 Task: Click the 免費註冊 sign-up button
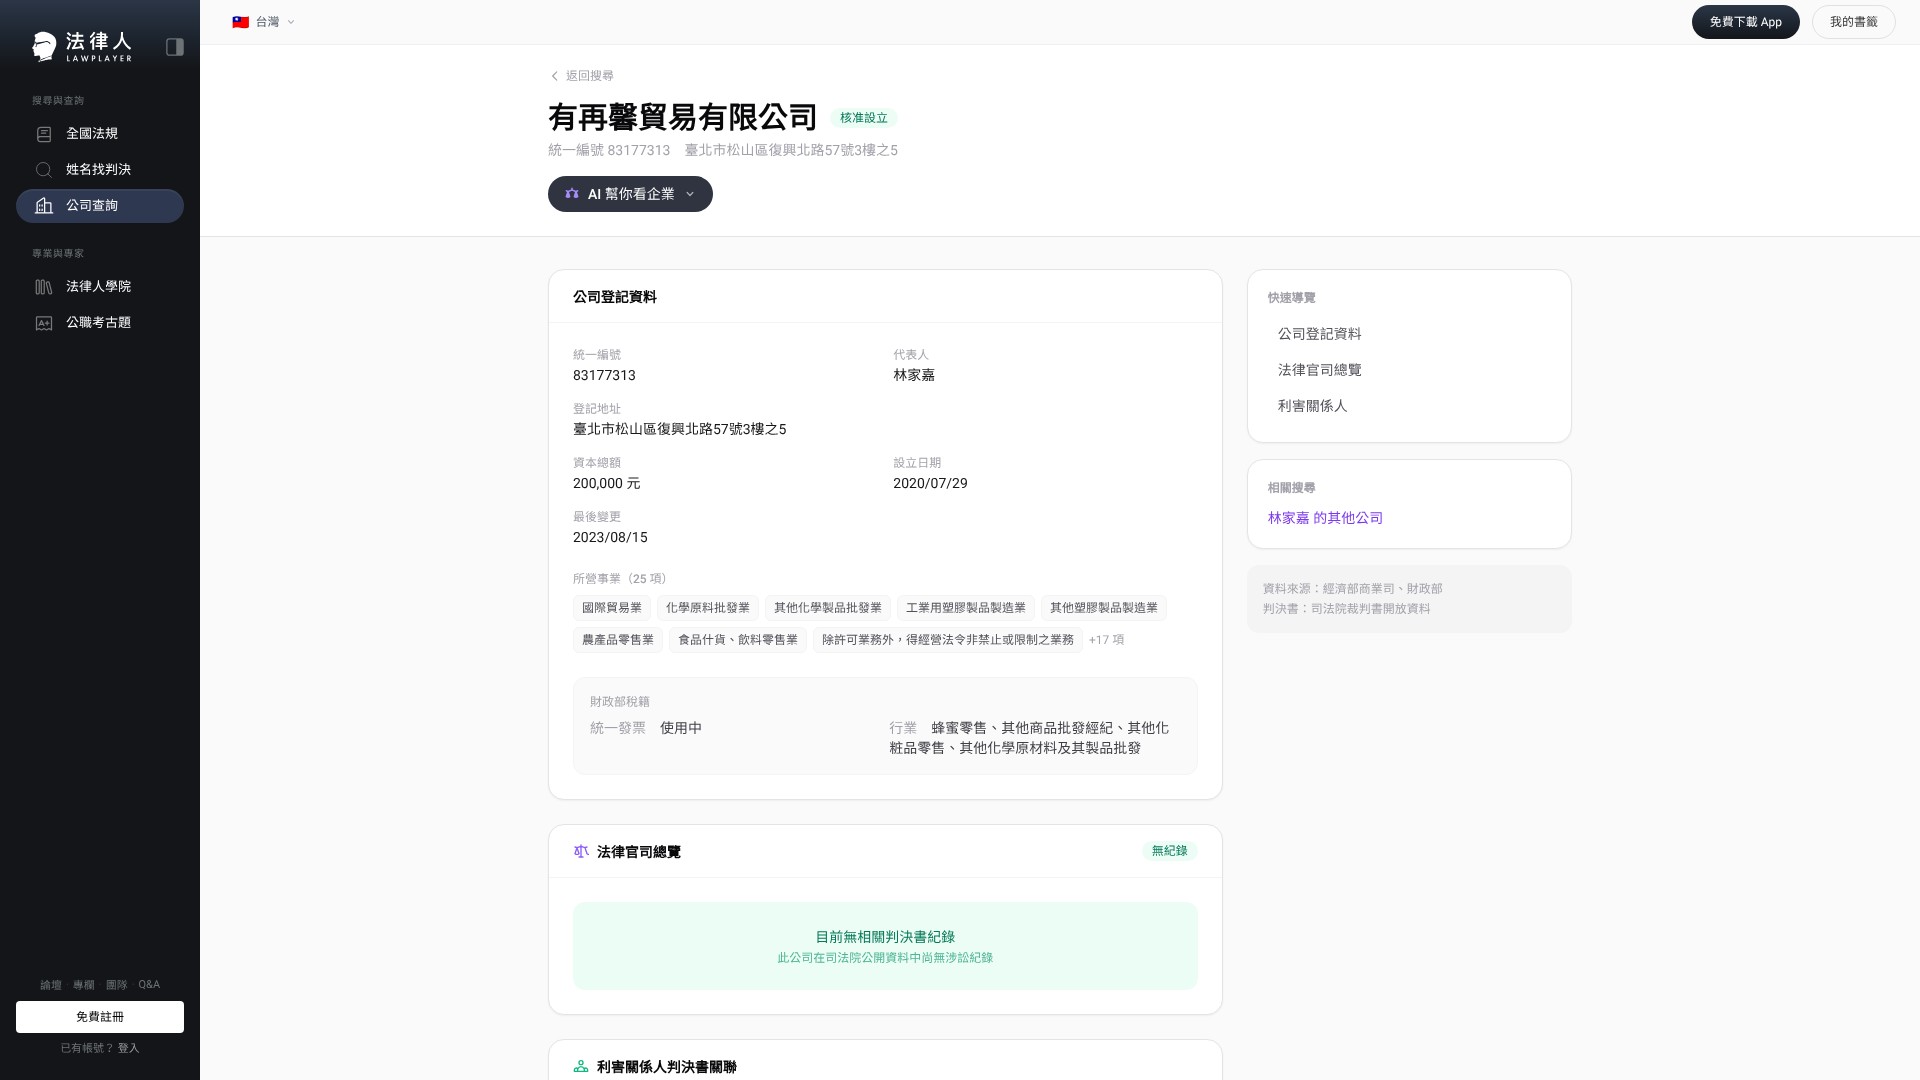pos(100,1017)
